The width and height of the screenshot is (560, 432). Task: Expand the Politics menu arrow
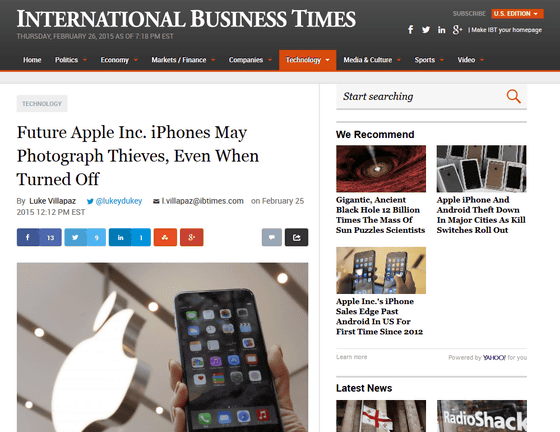85,60
